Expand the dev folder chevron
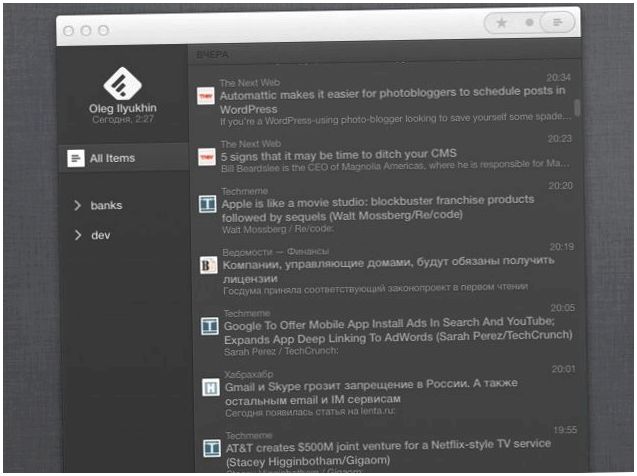The height and width of the screenshot is (476, 637). 78,235
